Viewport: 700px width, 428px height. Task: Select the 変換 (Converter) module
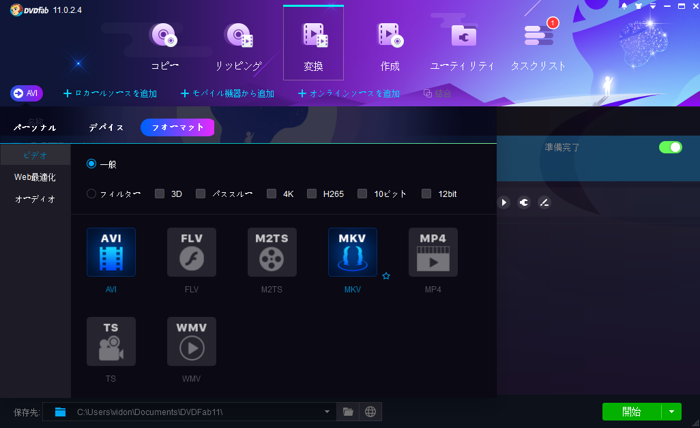pyautogui.click(x=313, y=44)
